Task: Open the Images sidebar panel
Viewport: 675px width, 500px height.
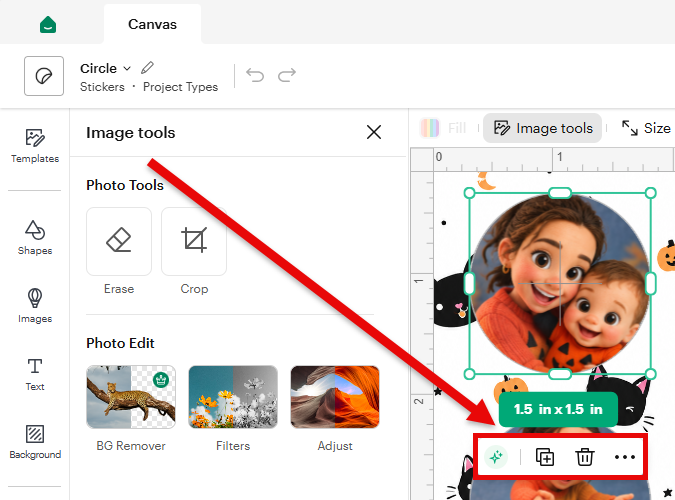Action: coord(35,306)
